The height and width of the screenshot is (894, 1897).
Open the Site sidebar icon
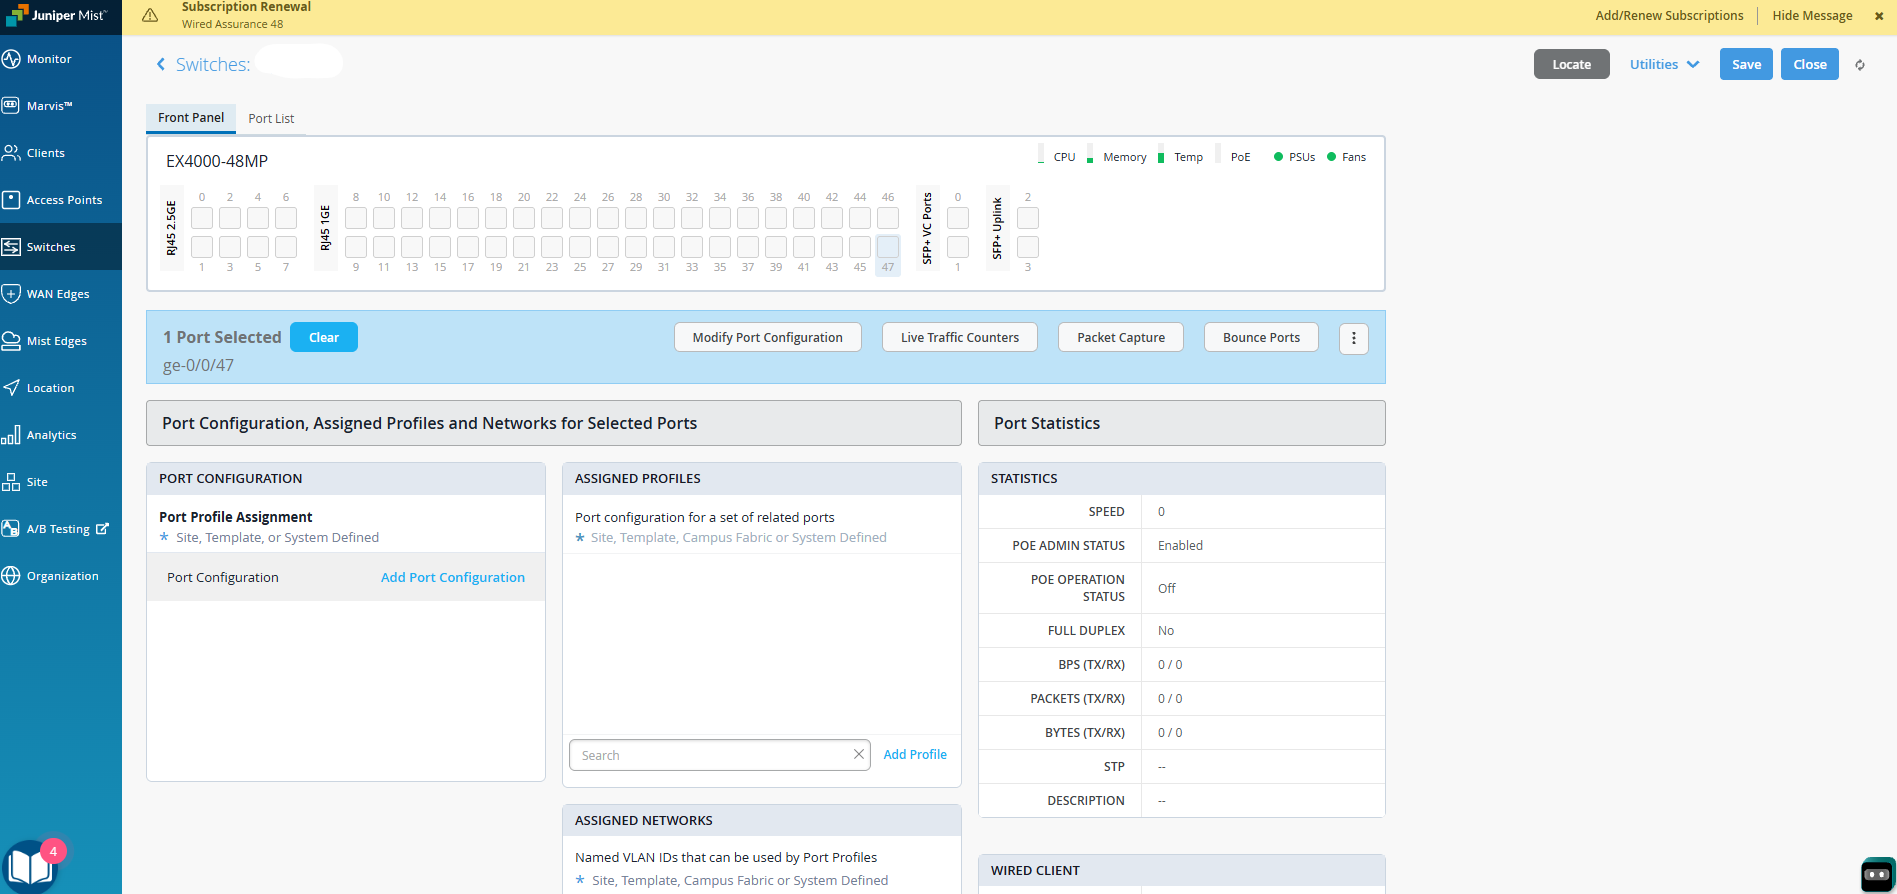11,482
